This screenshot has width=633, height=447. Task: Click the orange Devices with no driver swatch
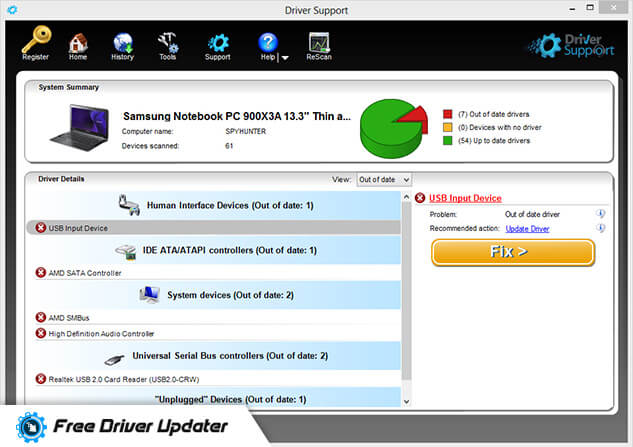click(x=447, y=128)
